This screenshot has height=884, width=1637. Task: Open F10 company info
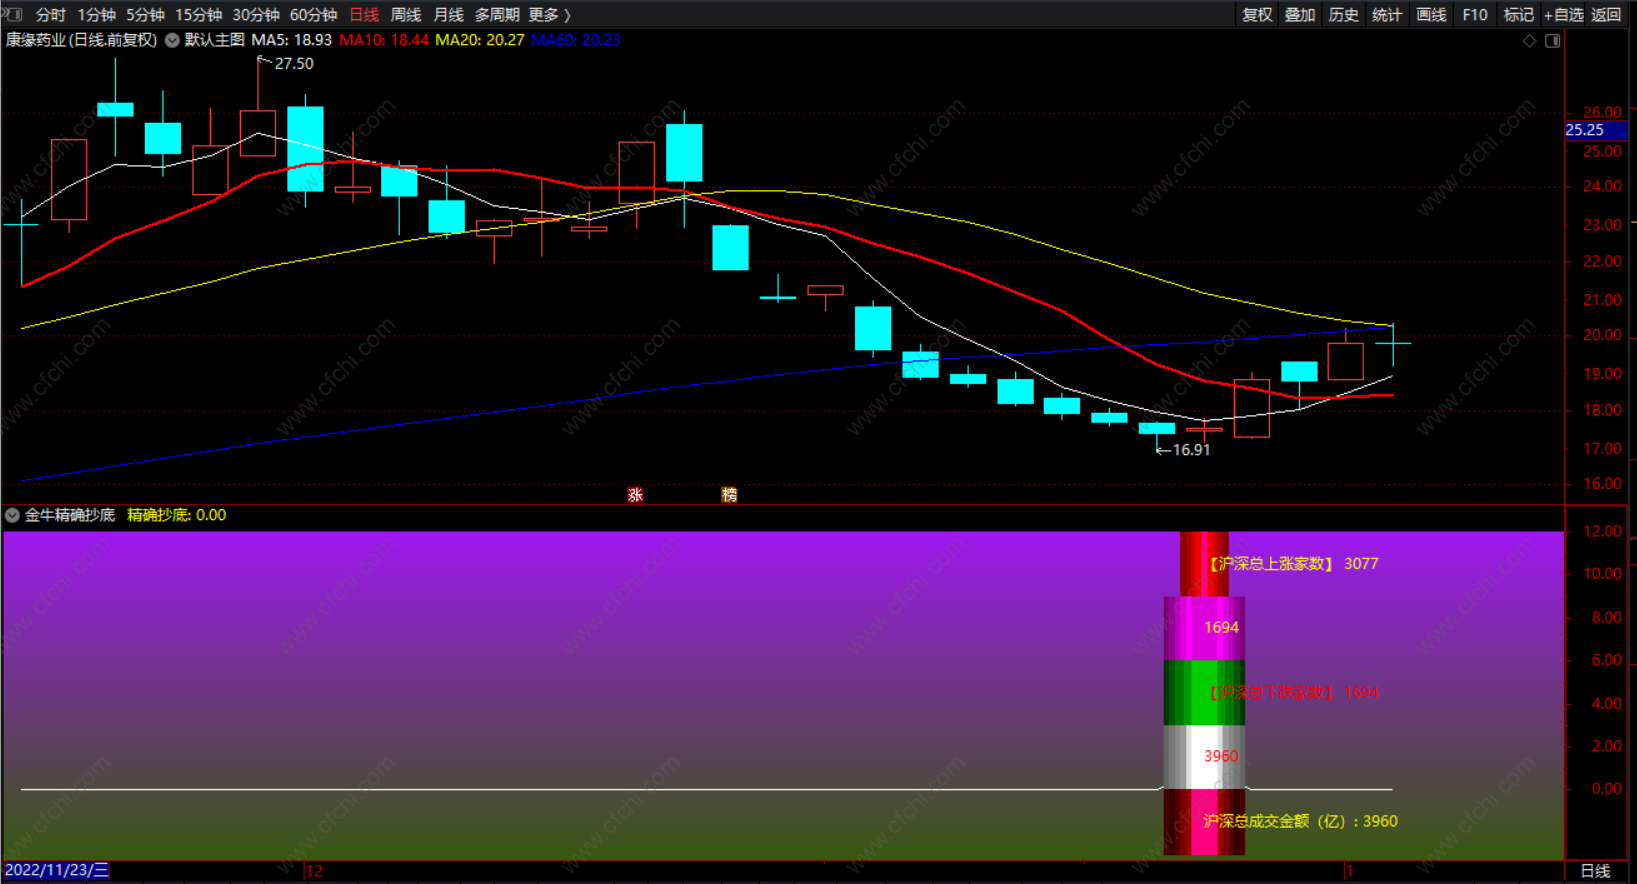[1474, 15]
